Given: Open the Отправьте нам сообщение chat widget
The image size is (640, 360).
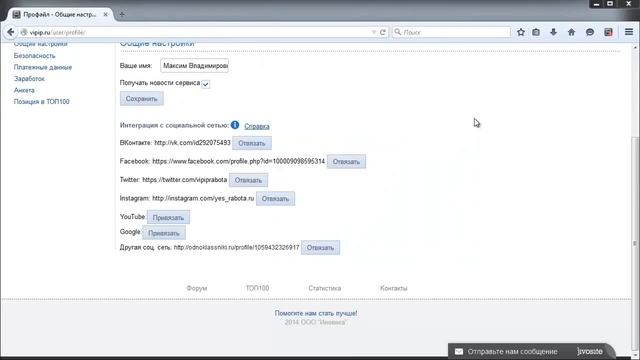Looking at the screenshot, I should (531, 351).
